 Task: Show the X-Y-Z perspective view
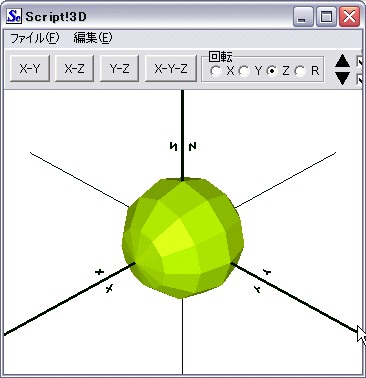pos(171,69)
